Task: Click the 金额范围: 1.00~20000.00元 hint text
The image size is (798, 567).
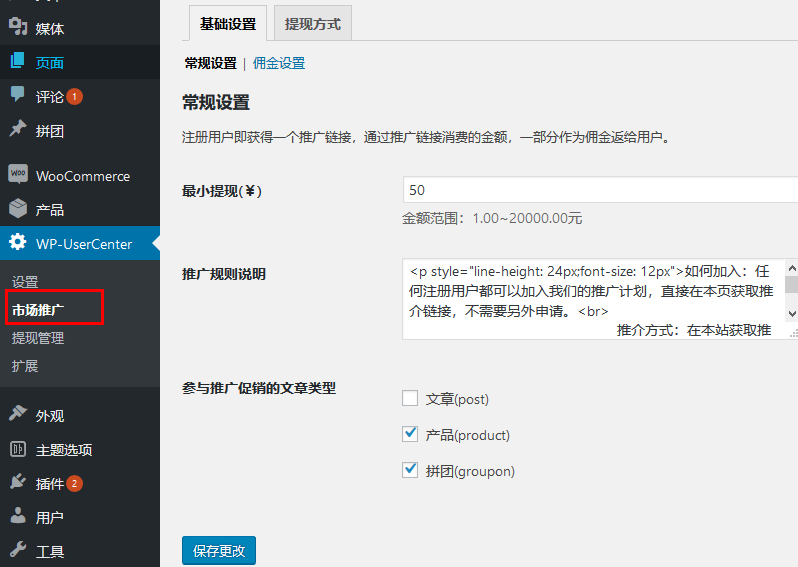Action: pos(492,218)
